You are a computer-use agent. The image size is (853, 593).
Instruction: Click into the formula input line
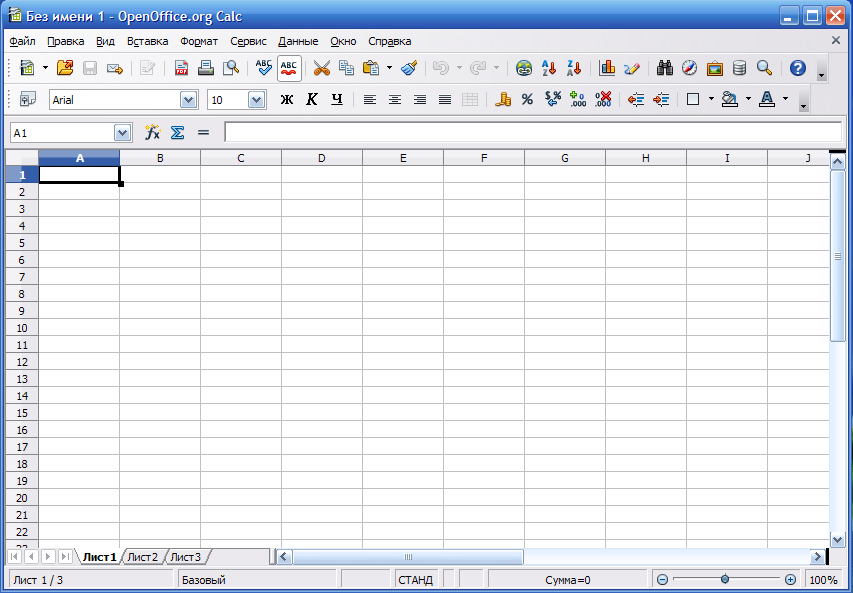click(x=532, y=132)
